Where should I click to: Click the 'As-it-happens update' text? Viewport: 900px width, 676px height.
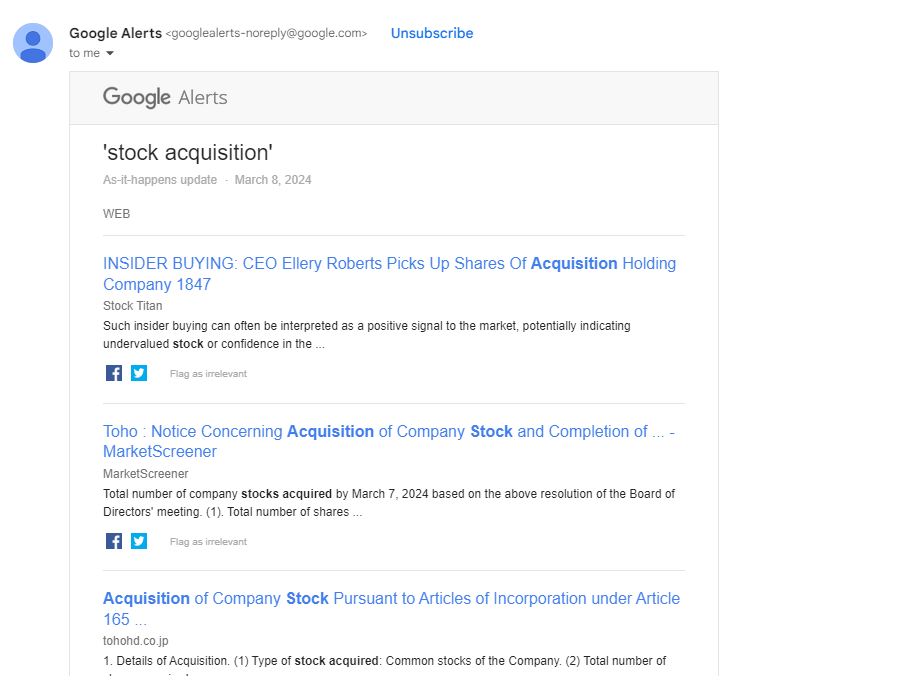[160, 180]
